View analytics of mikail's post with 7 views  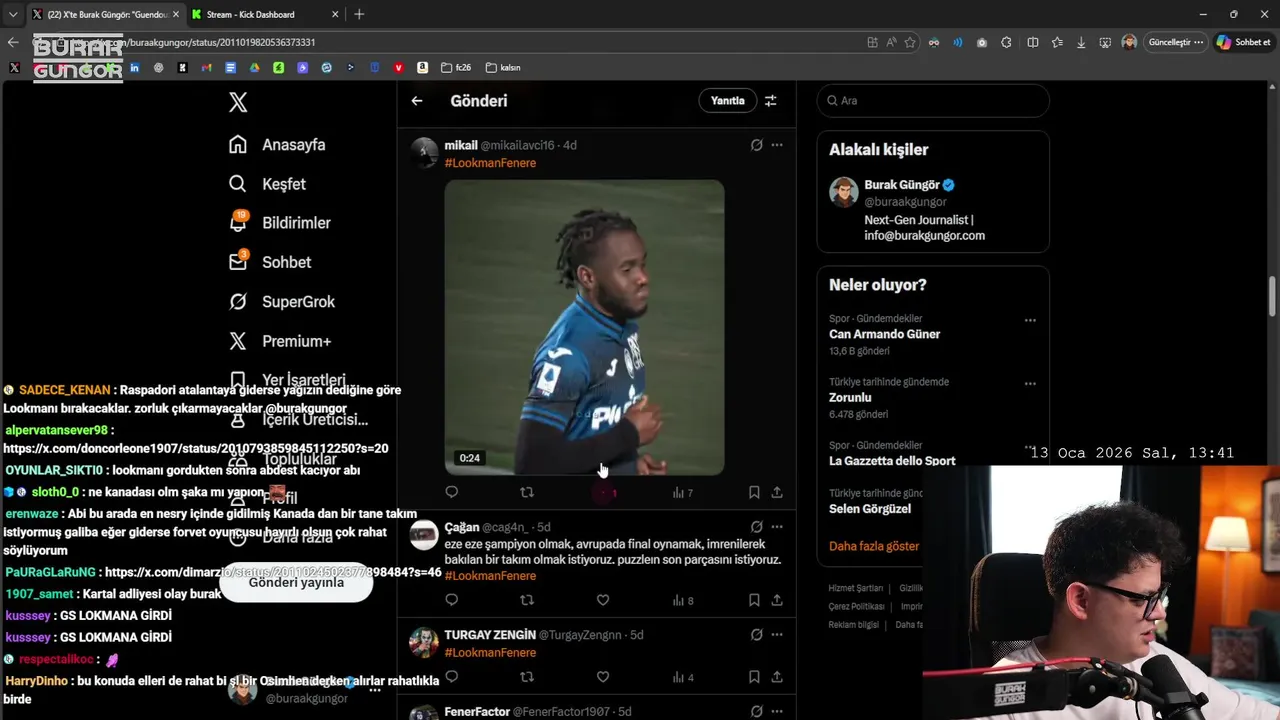(683, 492)
